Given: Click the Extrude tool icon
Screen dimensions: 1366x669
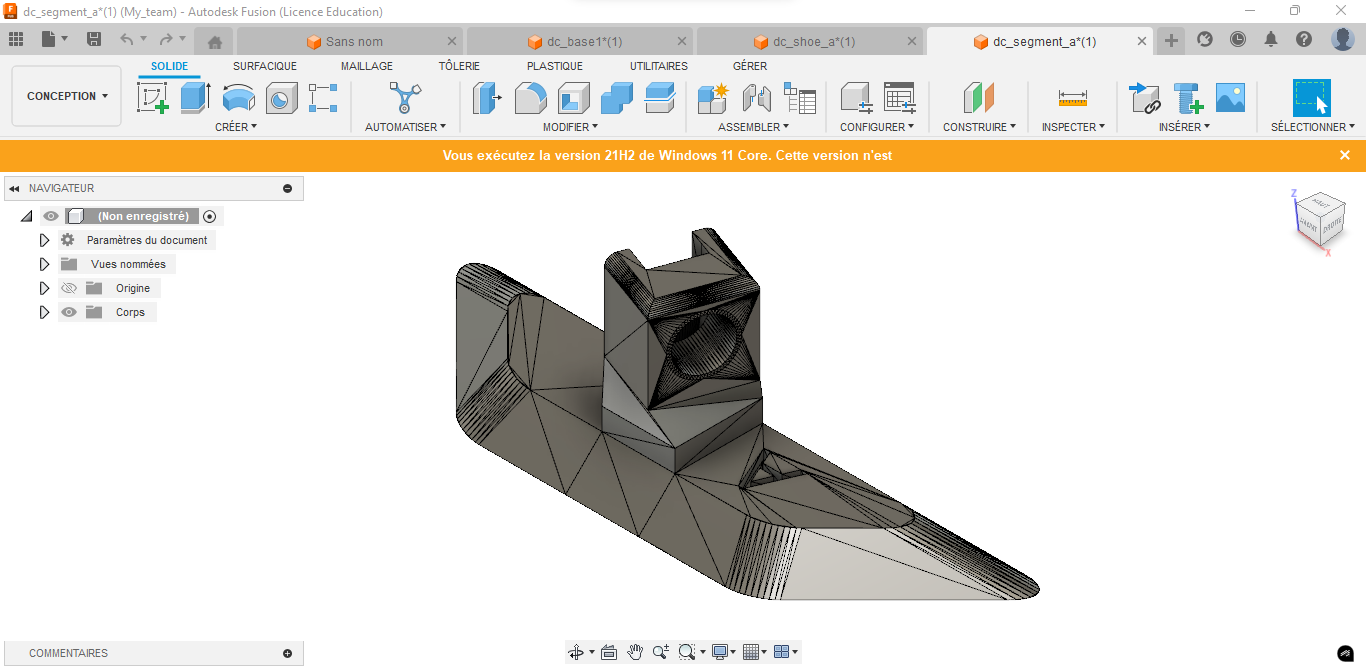Looking at the screenshot, I should click(195, 98).
